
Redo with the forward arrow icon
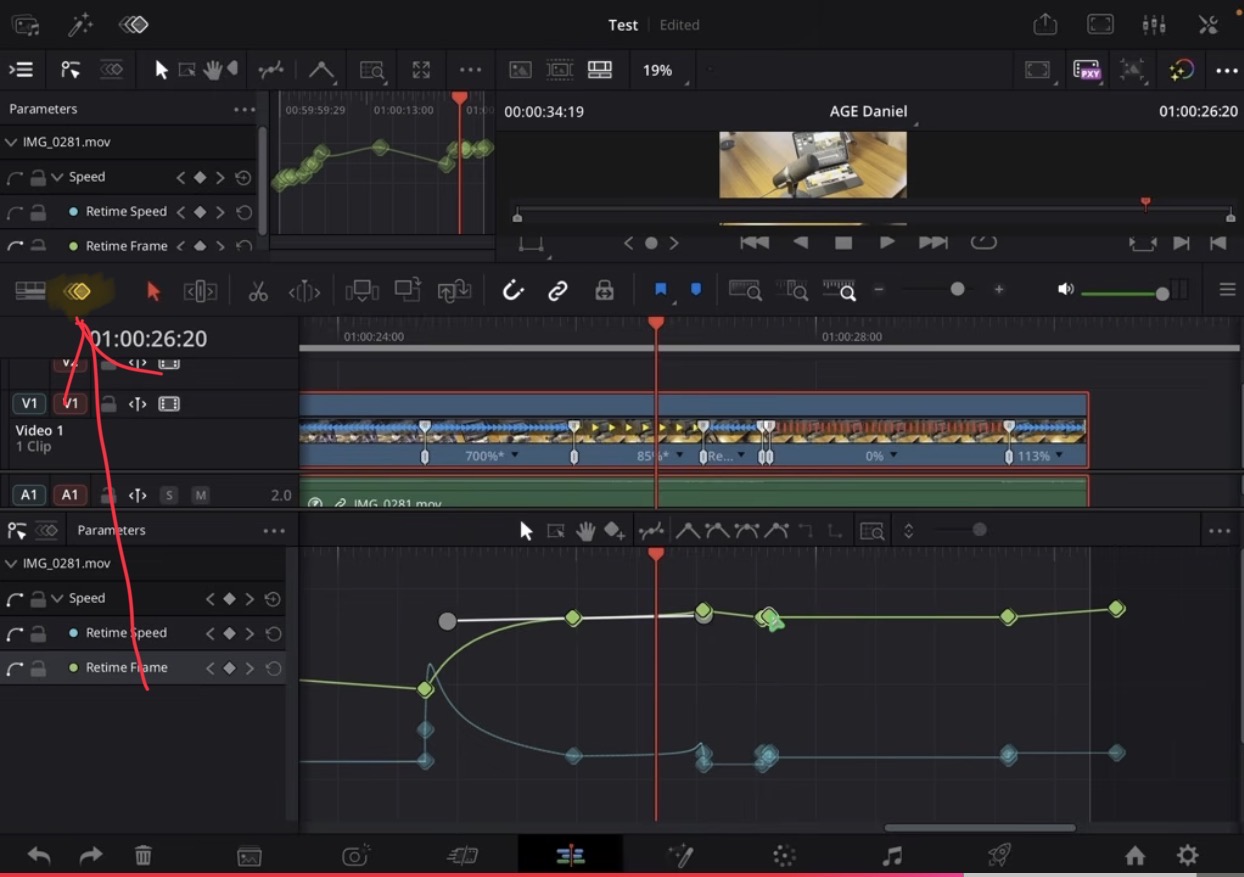pos(91,855)
